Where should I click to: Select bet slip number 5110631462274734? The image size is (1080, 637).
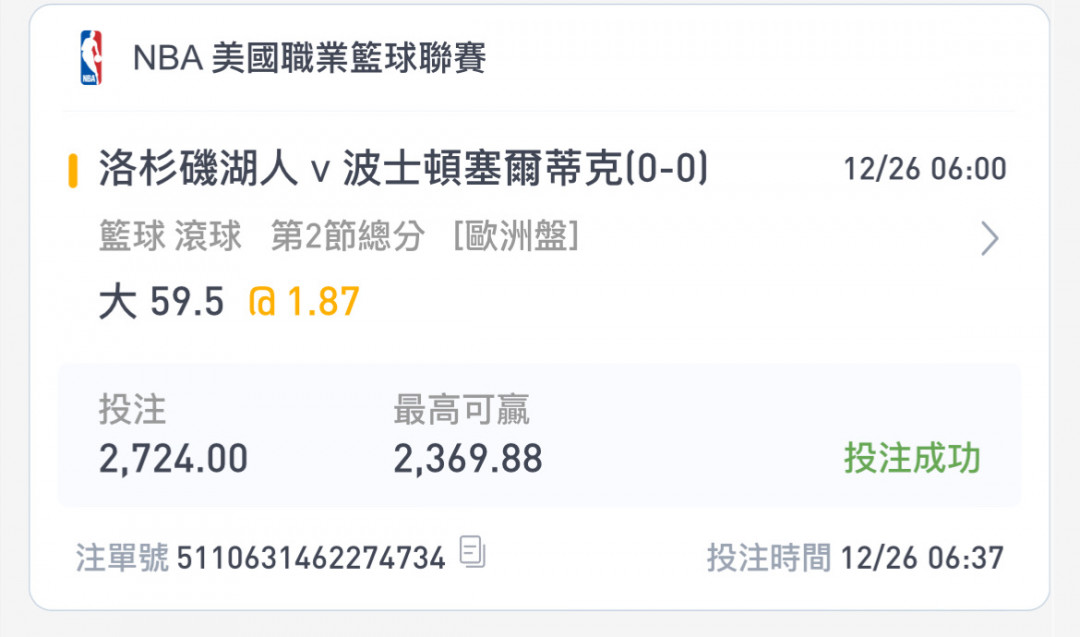pyautogui.click(x=311, y=558)
